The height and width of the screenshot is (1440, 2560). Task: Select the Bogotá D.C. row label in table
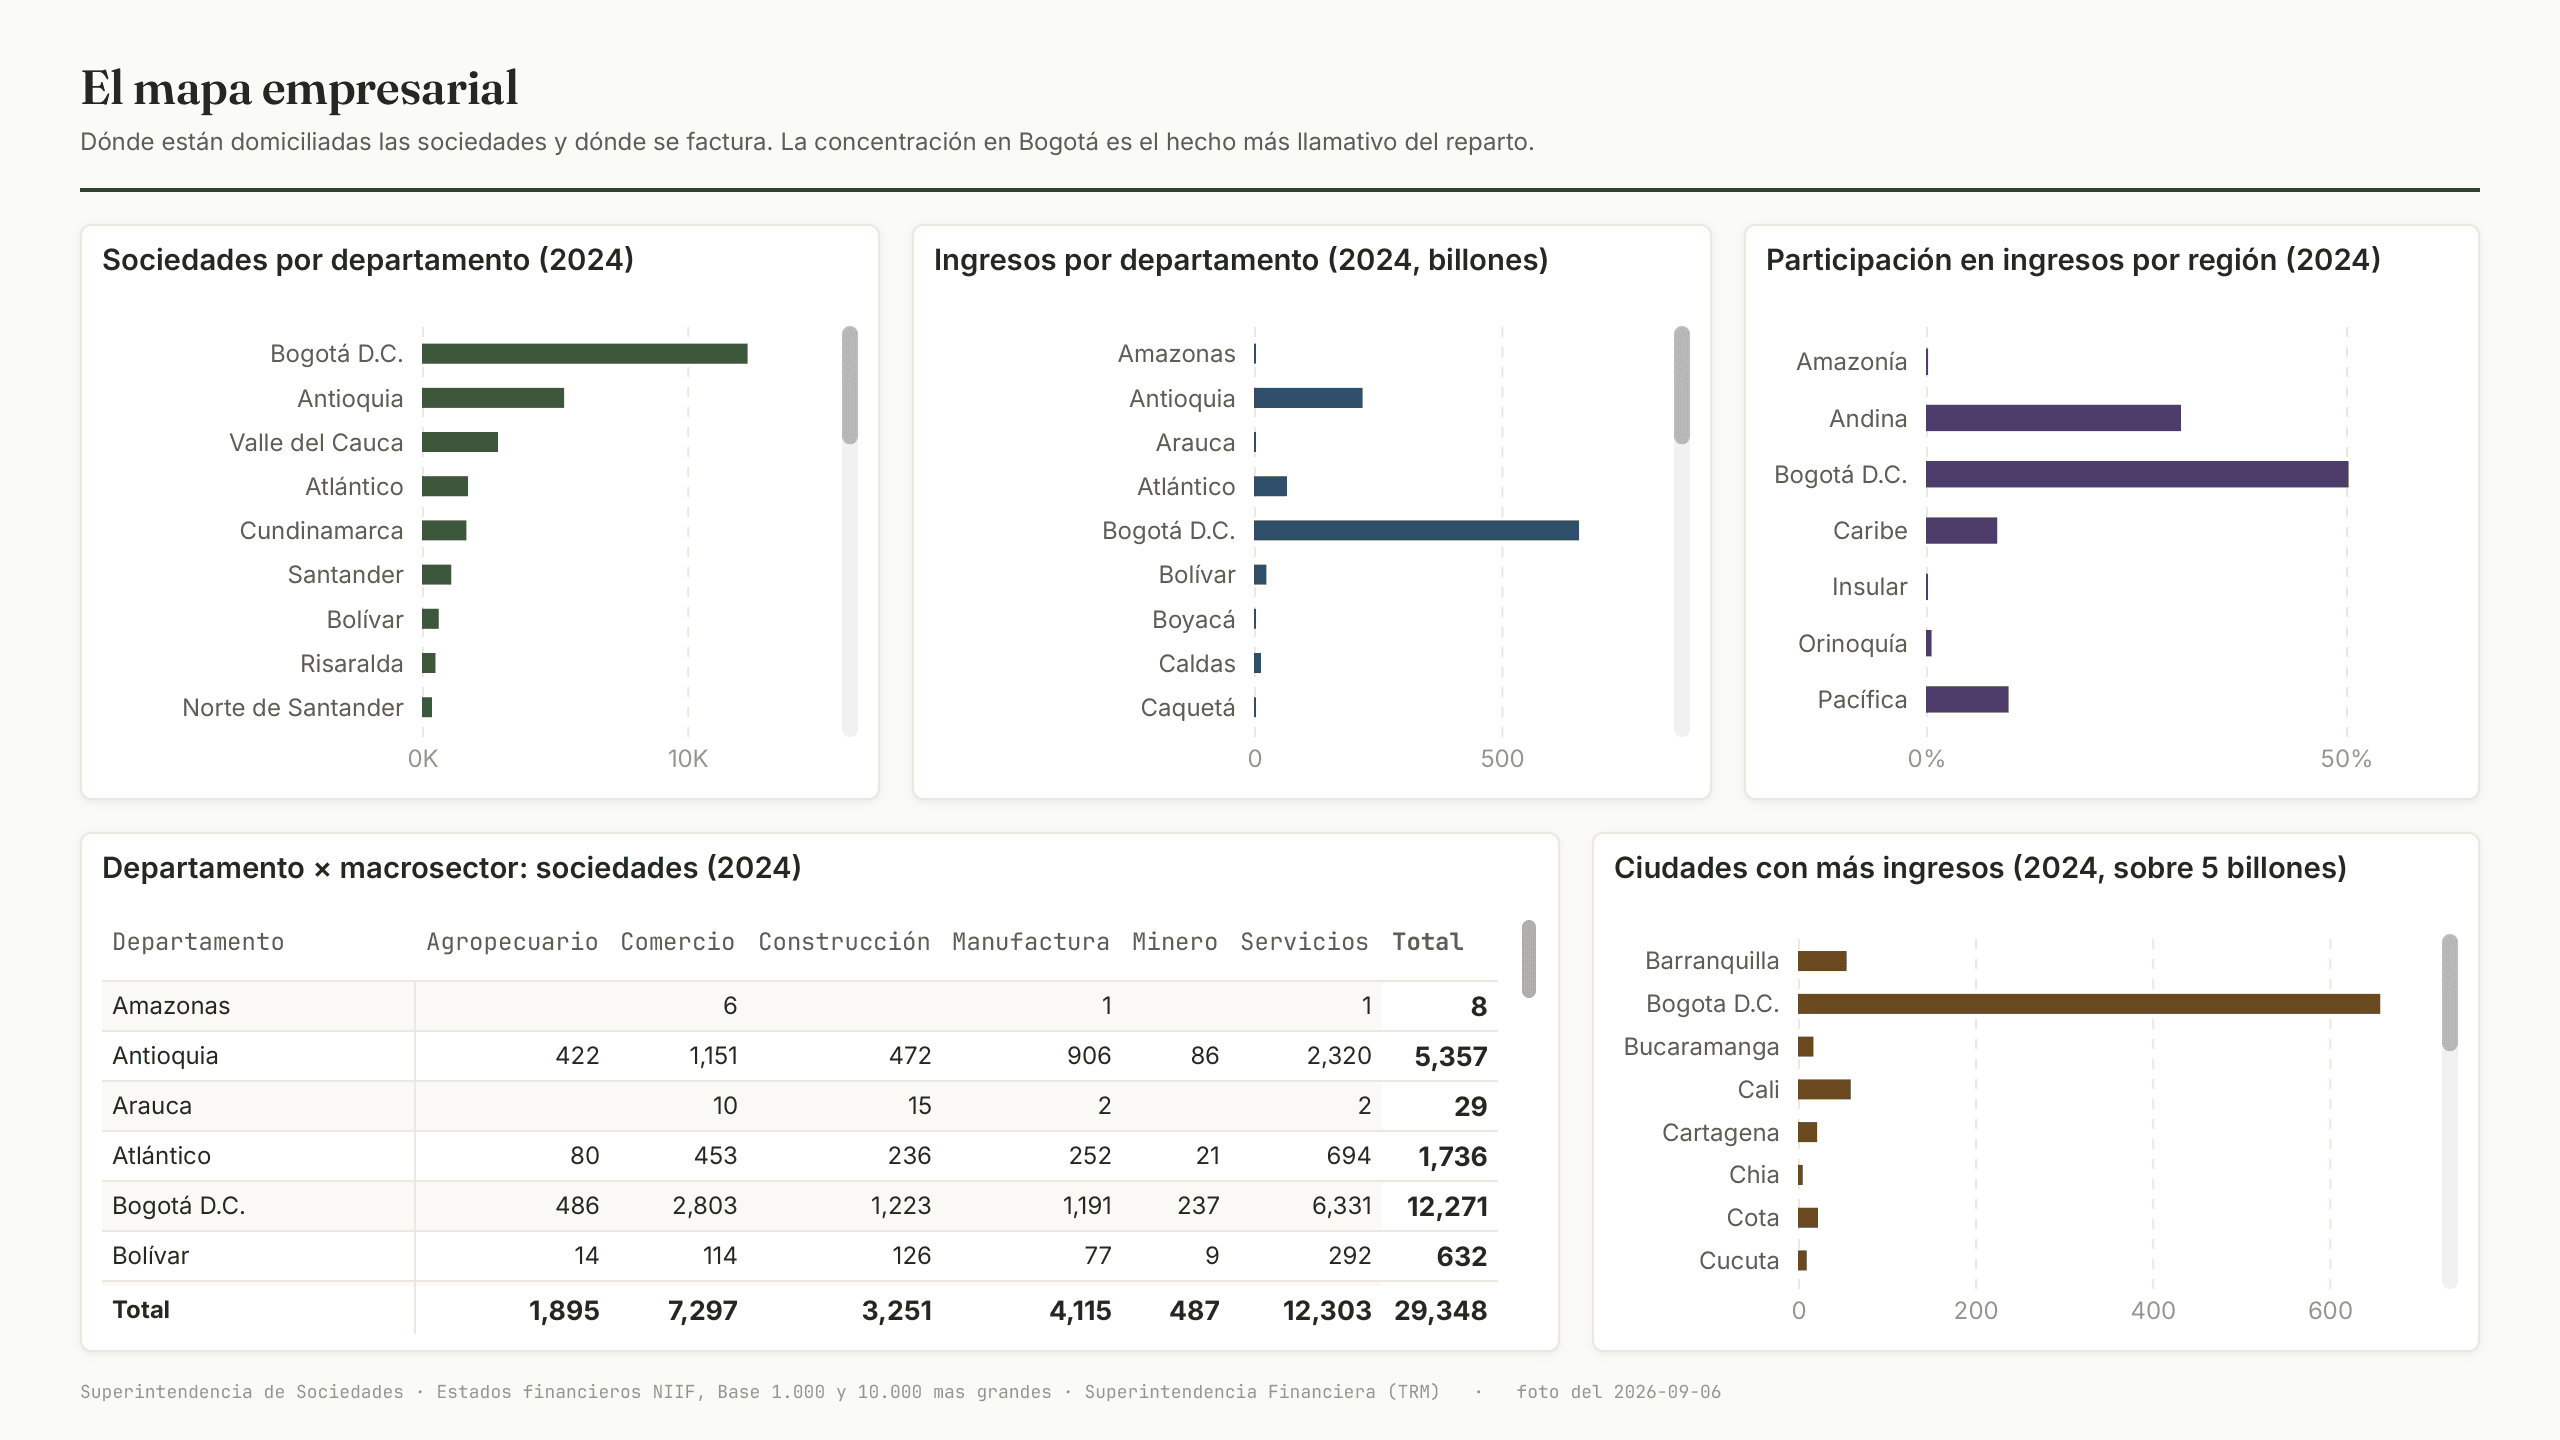(179, 1206)
